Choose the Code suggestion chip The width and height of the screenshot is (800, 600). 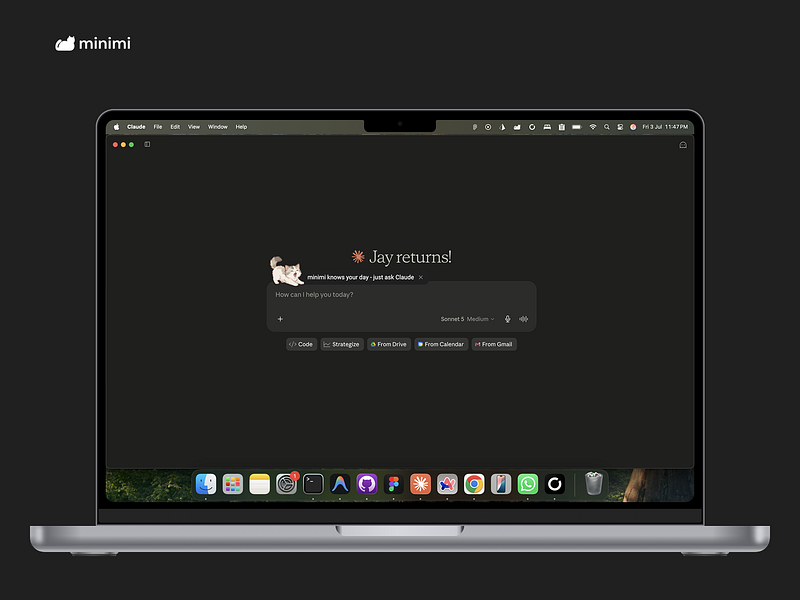302,344
